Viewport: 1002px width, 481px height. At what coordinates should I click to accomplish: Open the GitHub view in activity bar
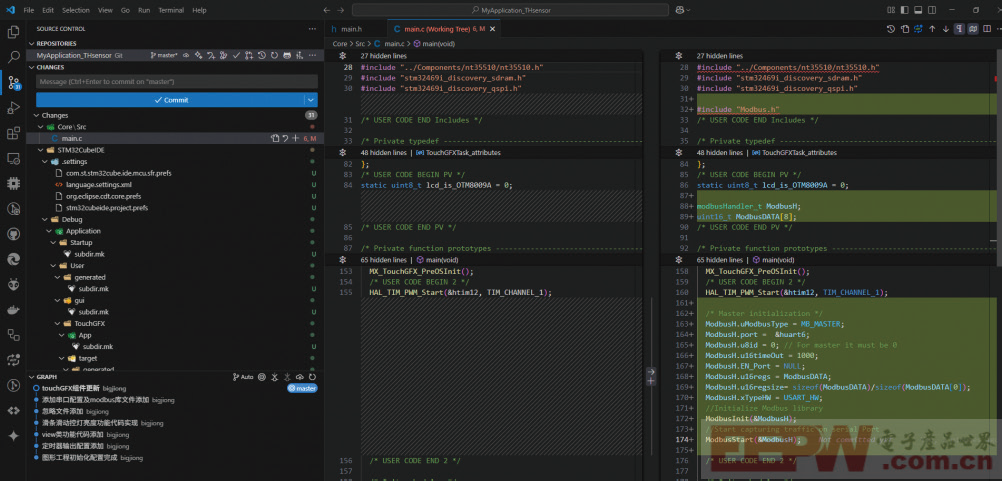(13, 234)
